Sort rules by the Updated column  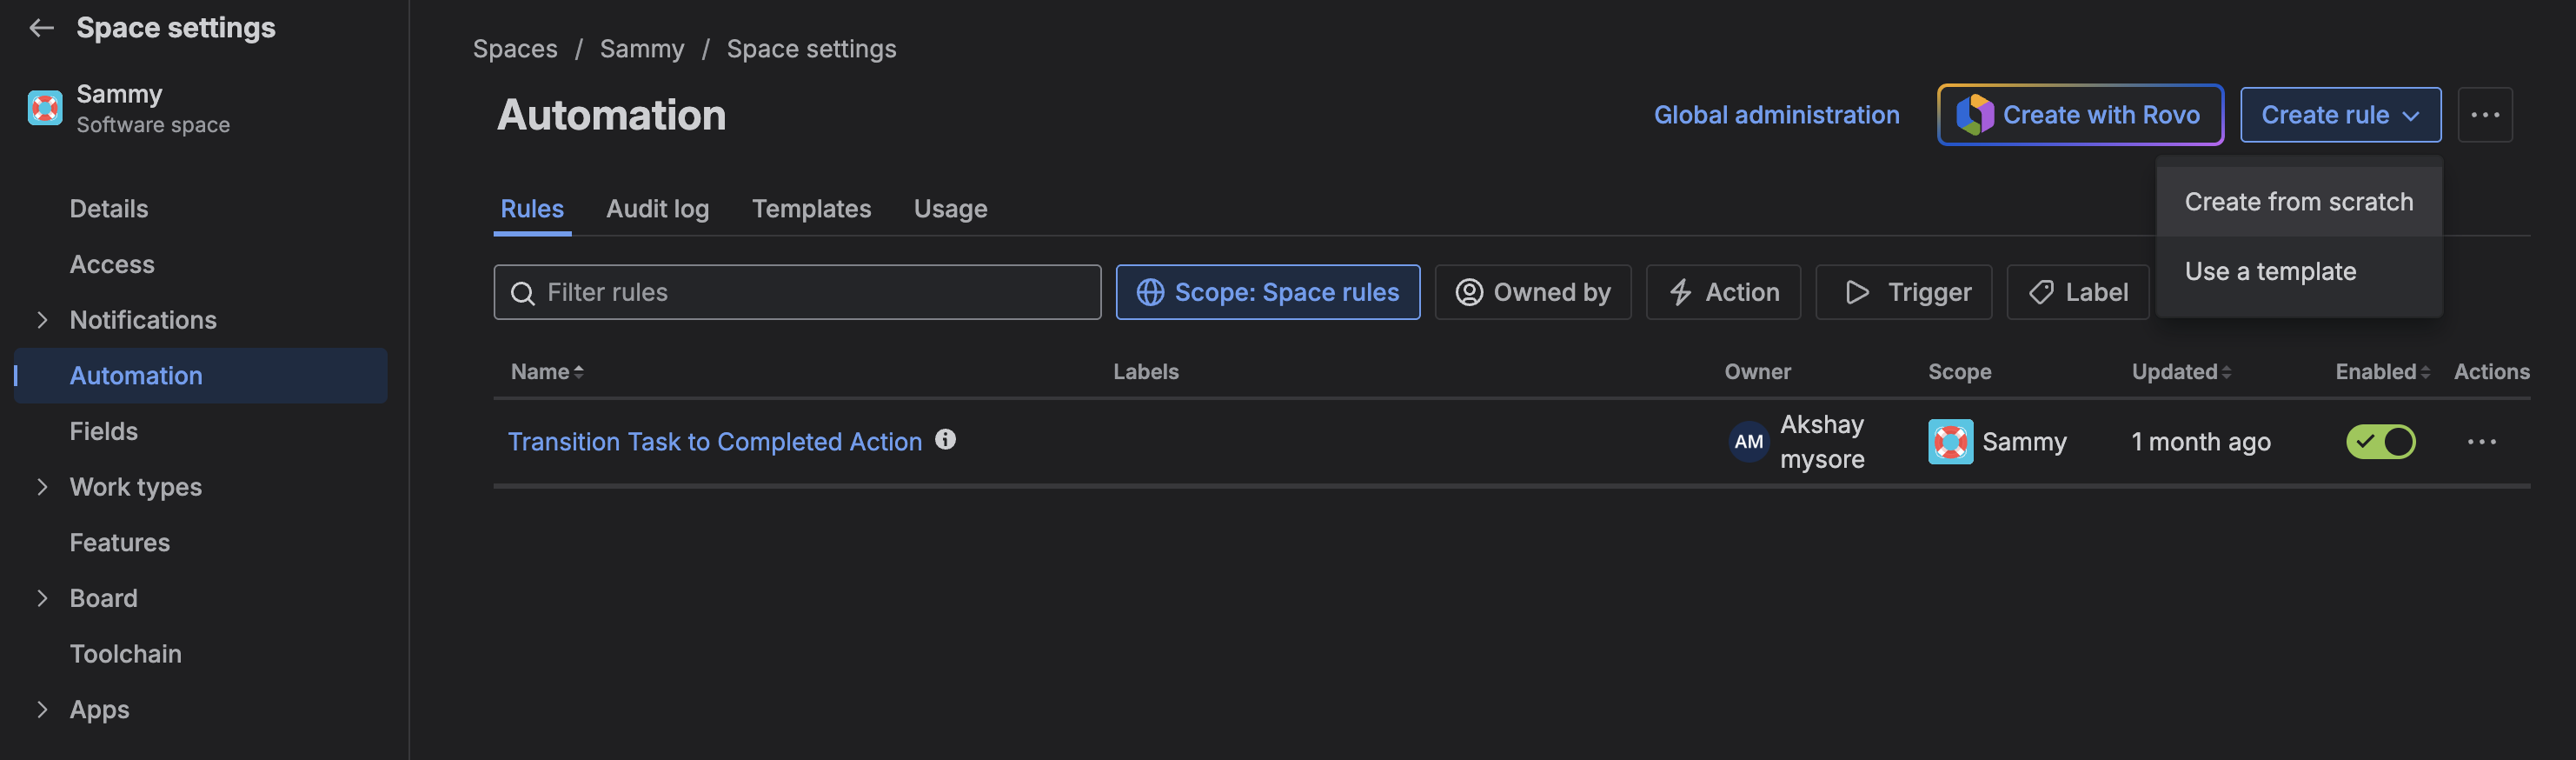coord(2181,372)
